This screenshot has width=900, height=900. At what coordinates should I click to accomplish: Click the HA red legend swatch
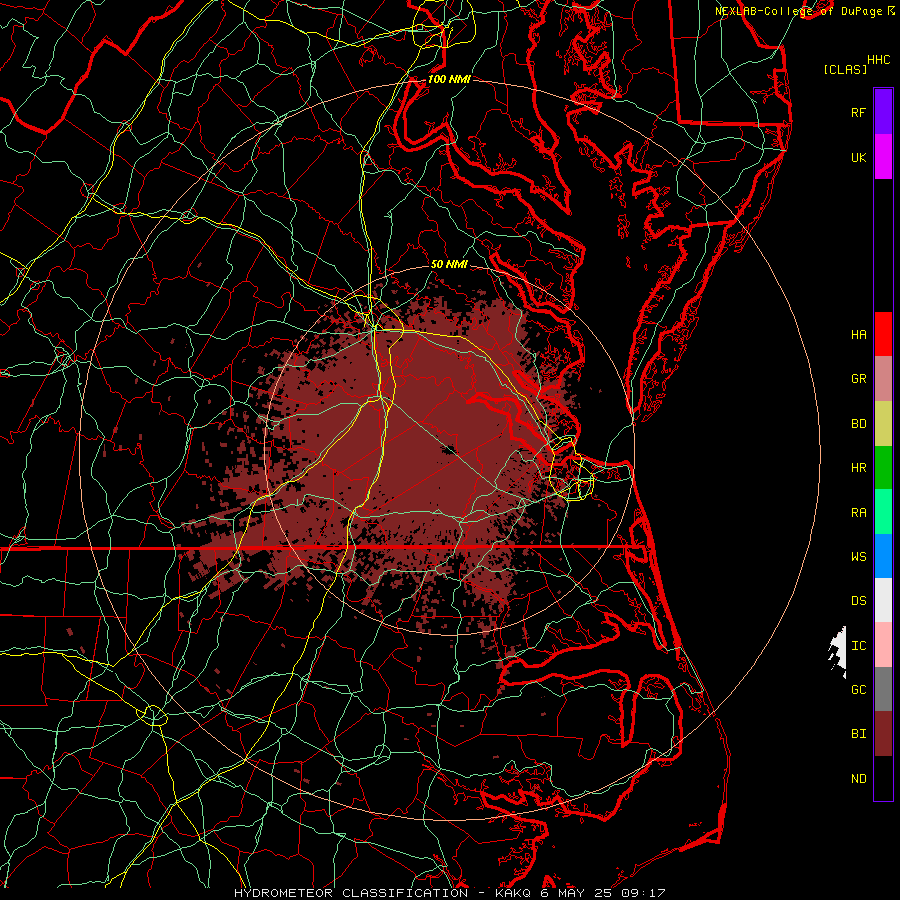pos(883,334)
